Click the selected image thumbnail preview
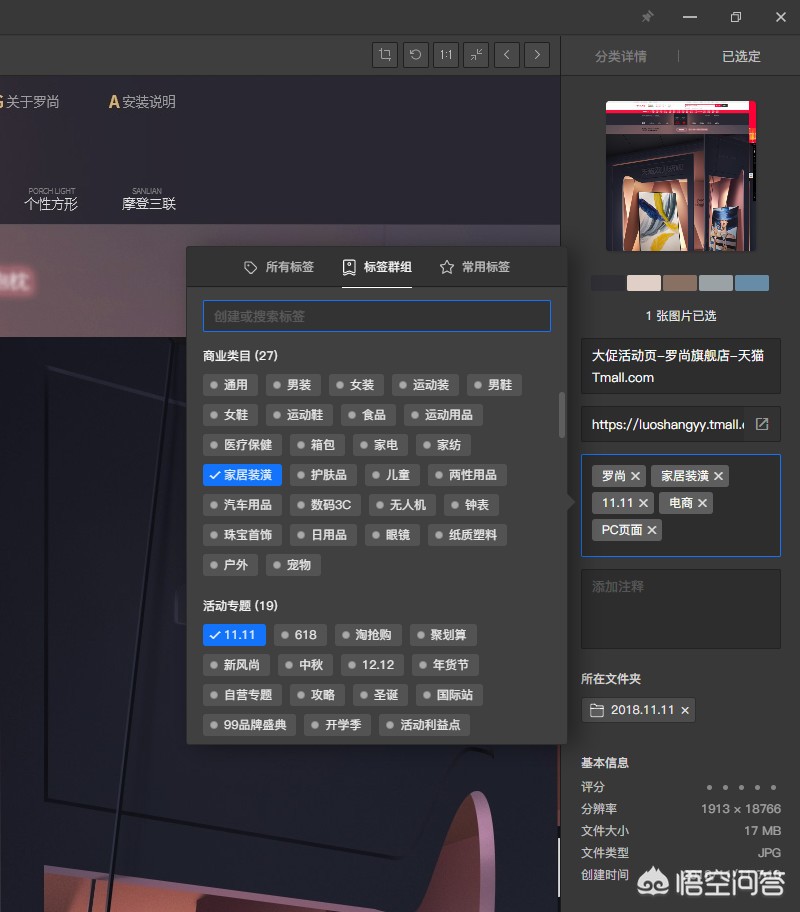800x912 pixels. click(680, 176)
